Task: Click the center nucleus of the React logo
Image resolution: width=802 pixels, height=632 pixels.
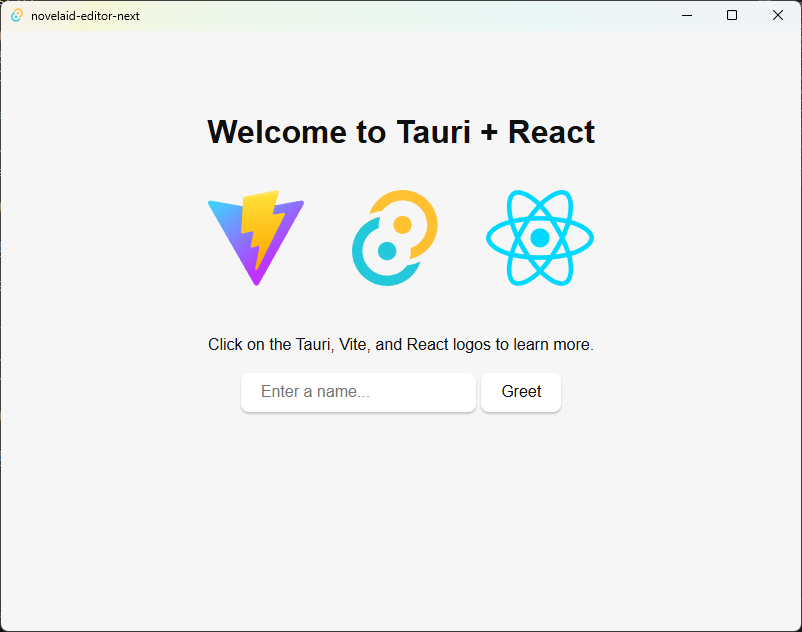Action: 539,238
